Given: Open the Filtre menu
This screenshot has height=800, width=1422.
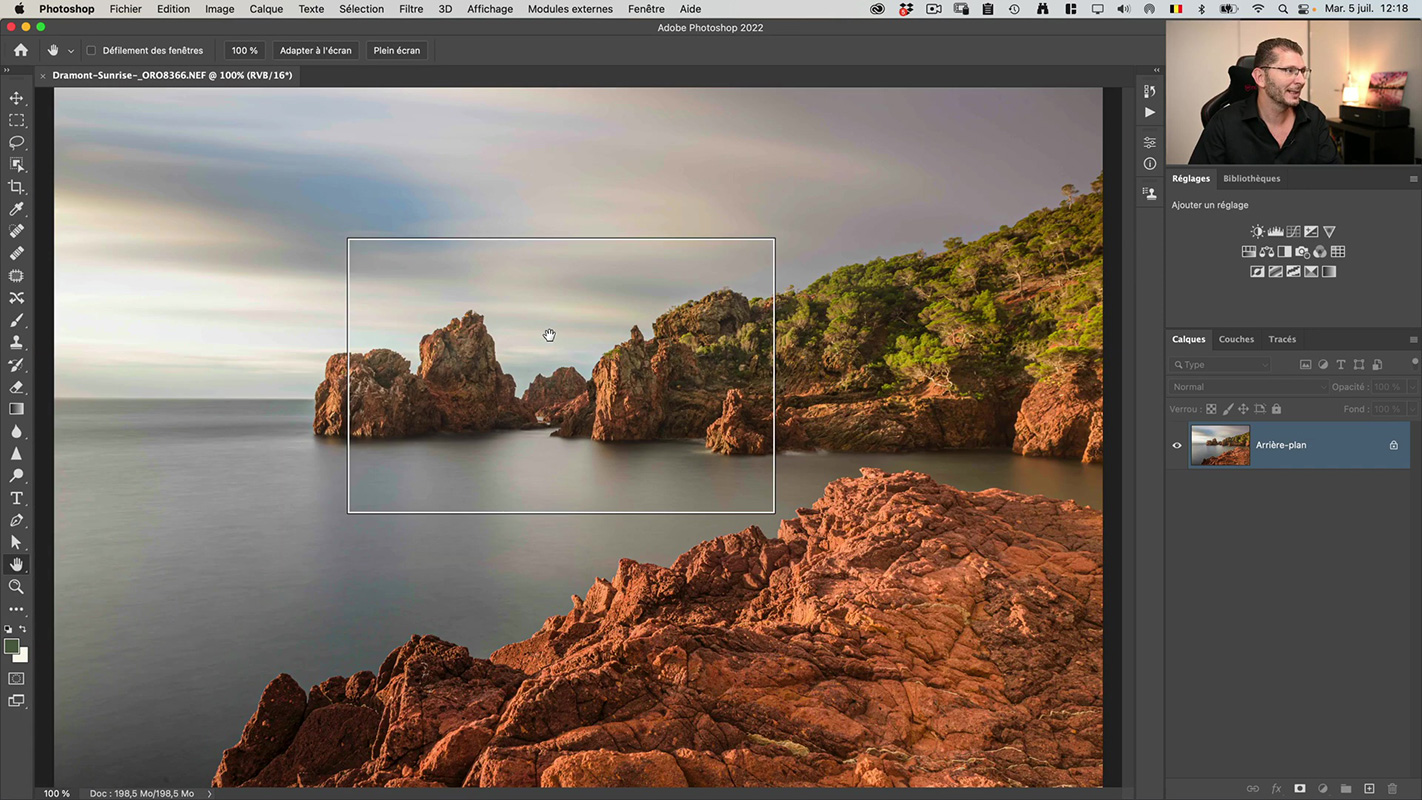Looking at the screenshot, I should coord(410,9).
